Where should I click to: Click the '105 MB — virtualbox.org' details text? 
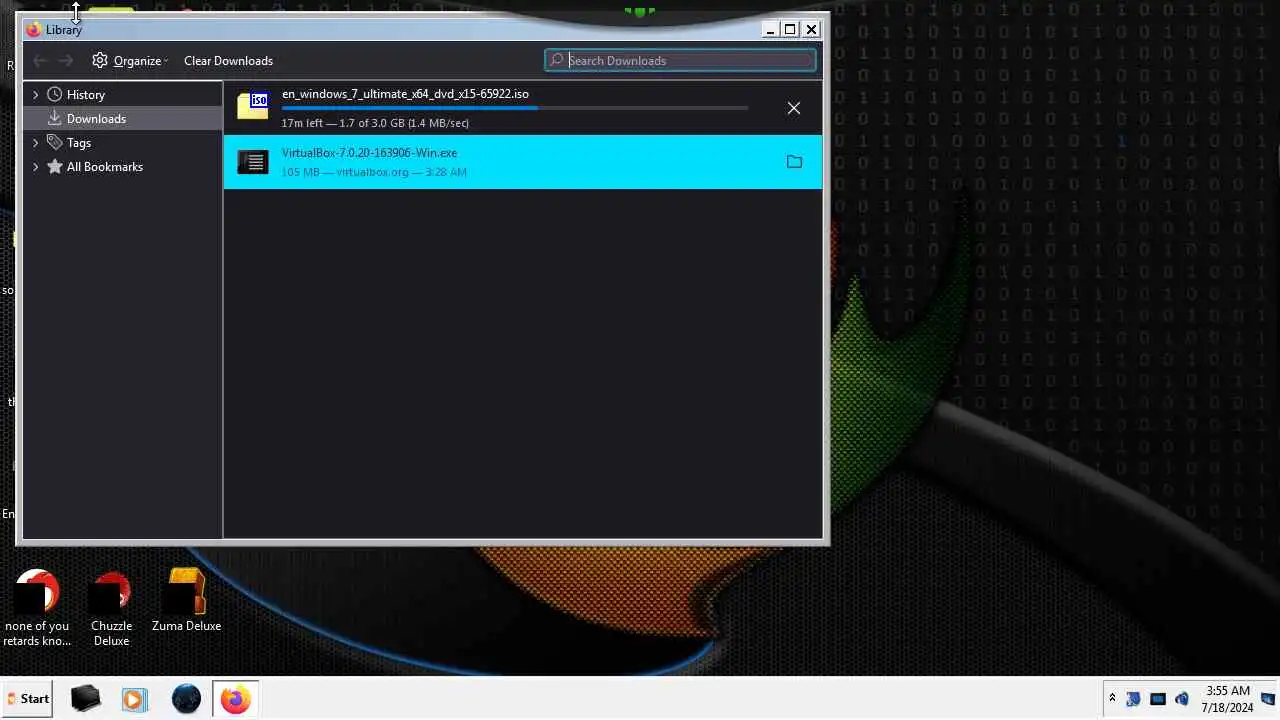pyautogui.click(x=374, y=172)
